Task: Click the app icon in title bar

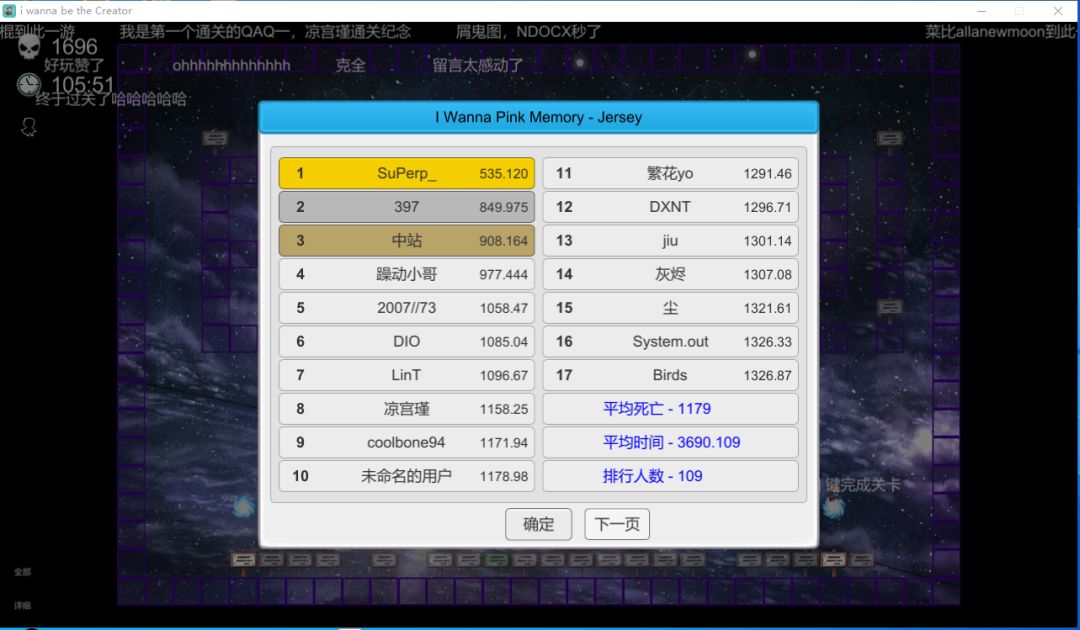Action: point(9,10)
